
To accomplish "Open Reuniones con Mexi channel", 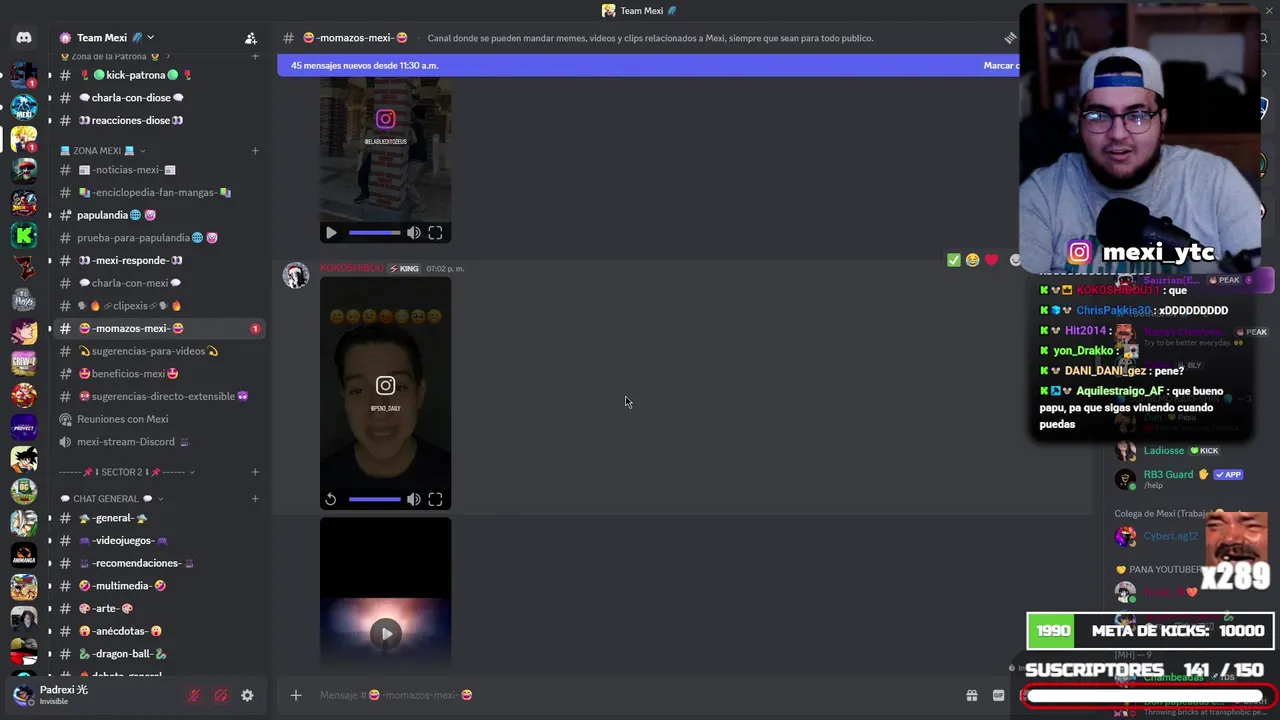I will click(x=122, y=419).
